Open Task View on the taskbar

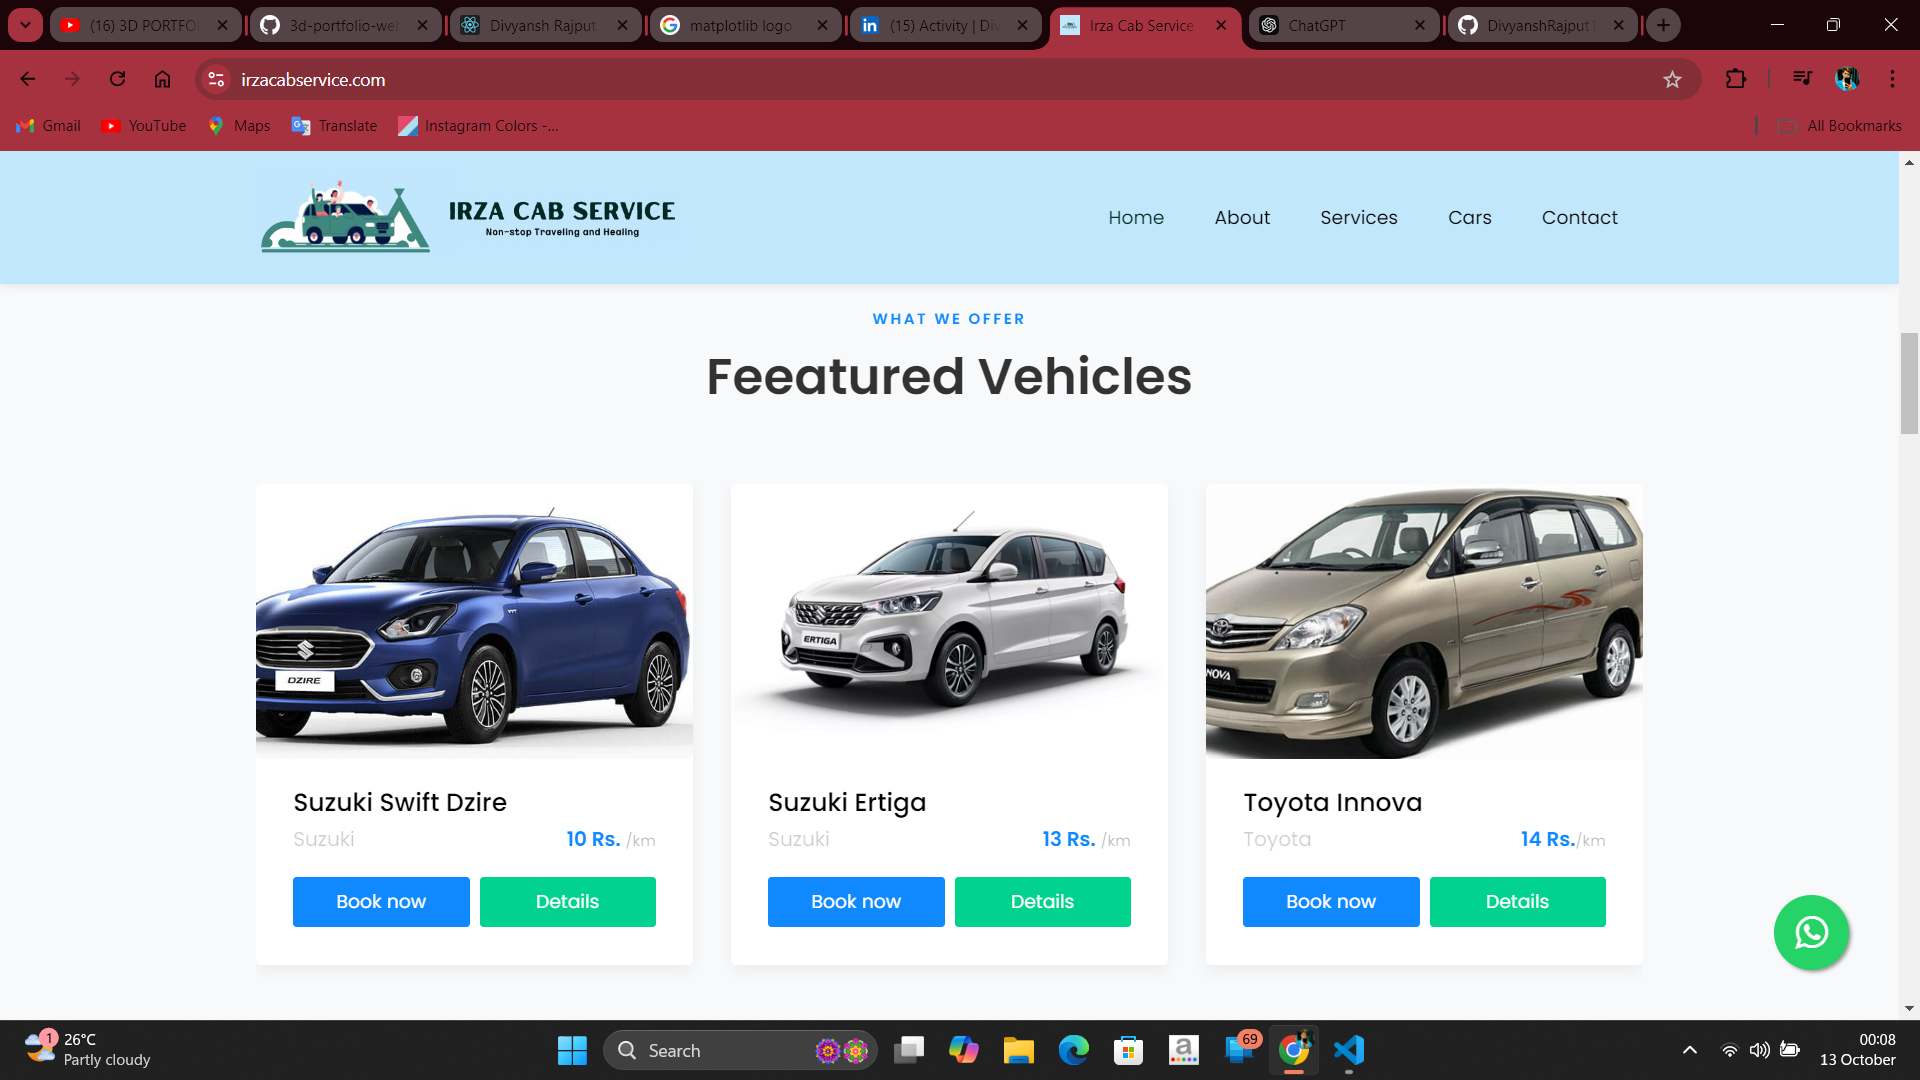(x=909, y=1050)
